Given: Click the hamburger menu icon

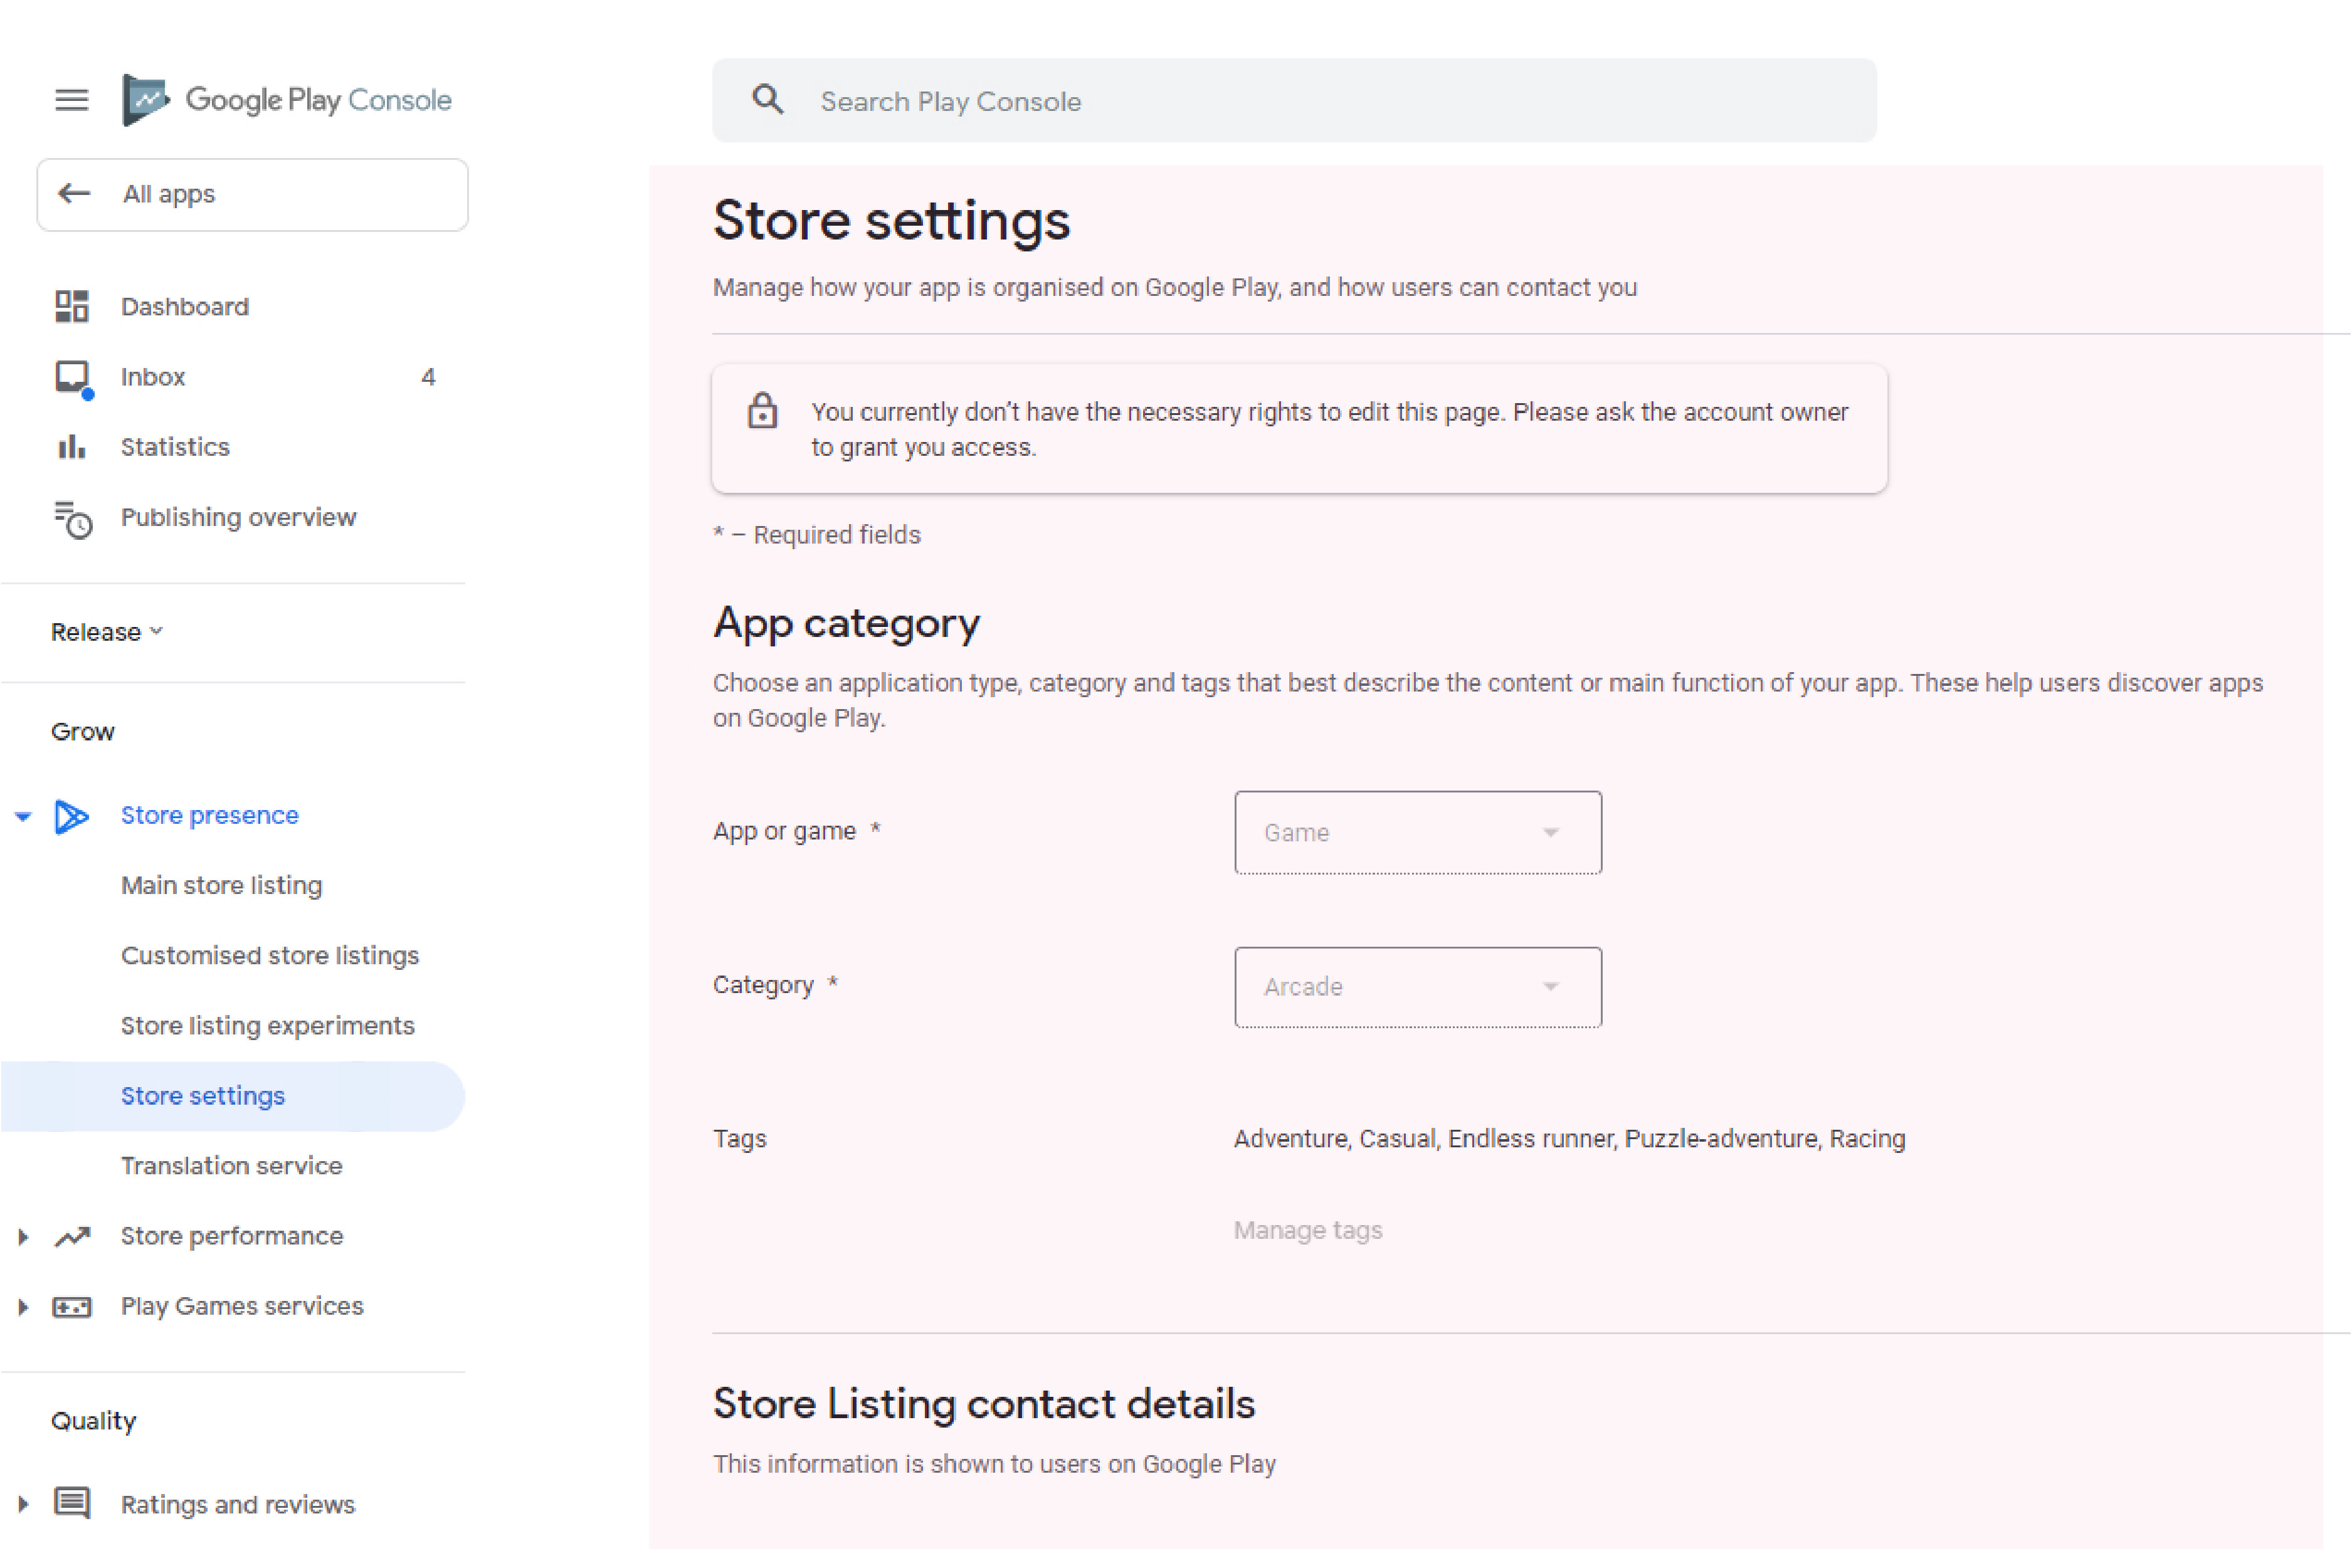Looking at the screenshot, I should tap(70, 100).
